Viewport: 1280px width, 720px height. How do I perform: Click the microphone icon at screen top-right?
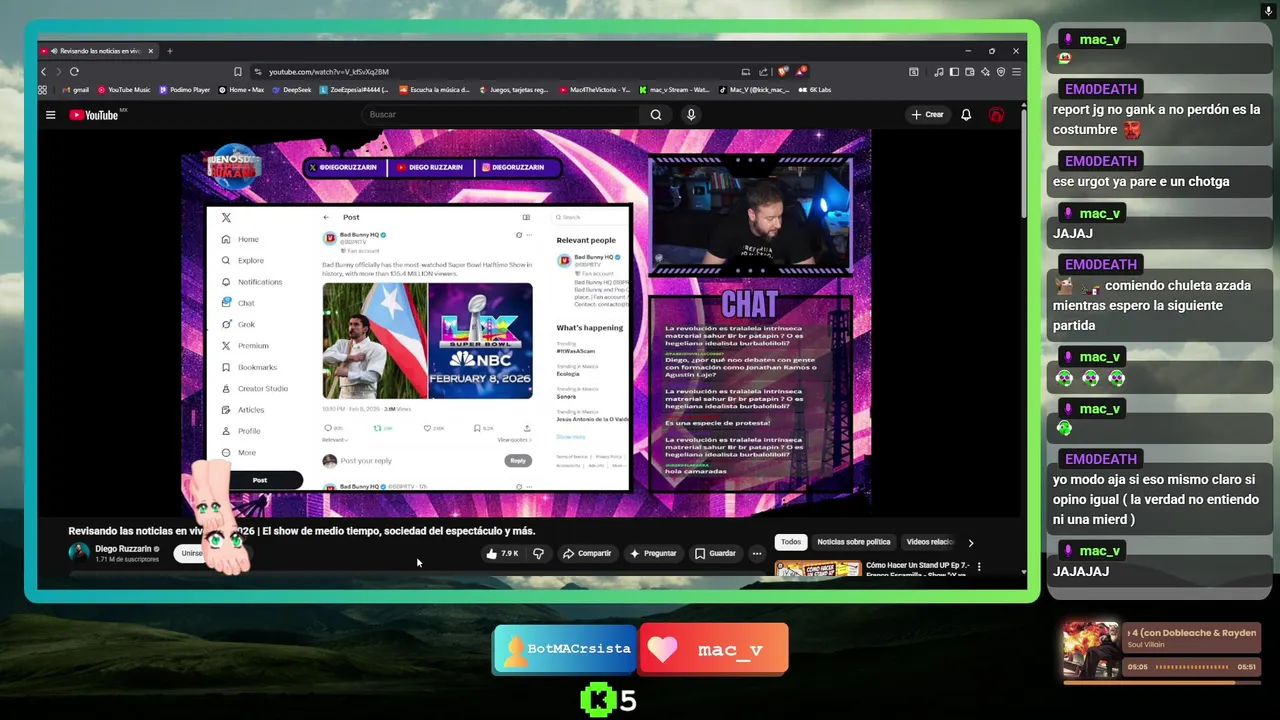coord(1269,11)
